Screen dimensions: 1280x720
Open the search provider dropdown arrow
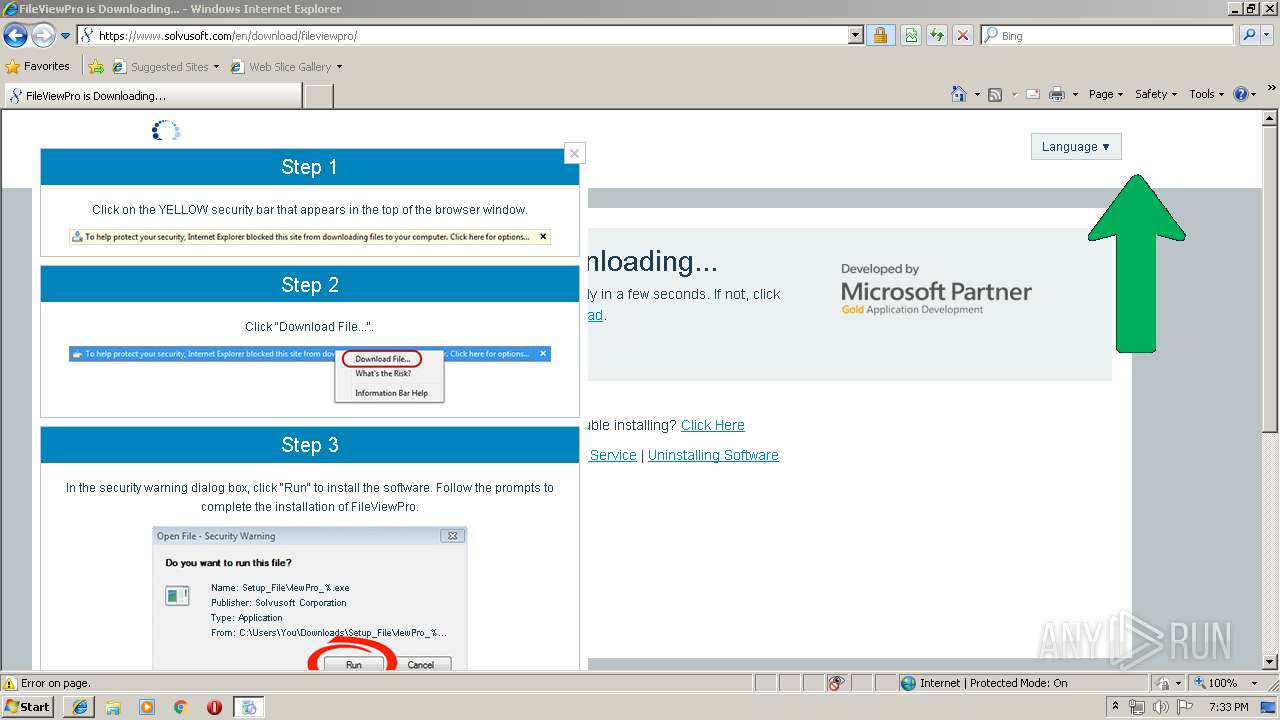click(x=1268, y=35)
